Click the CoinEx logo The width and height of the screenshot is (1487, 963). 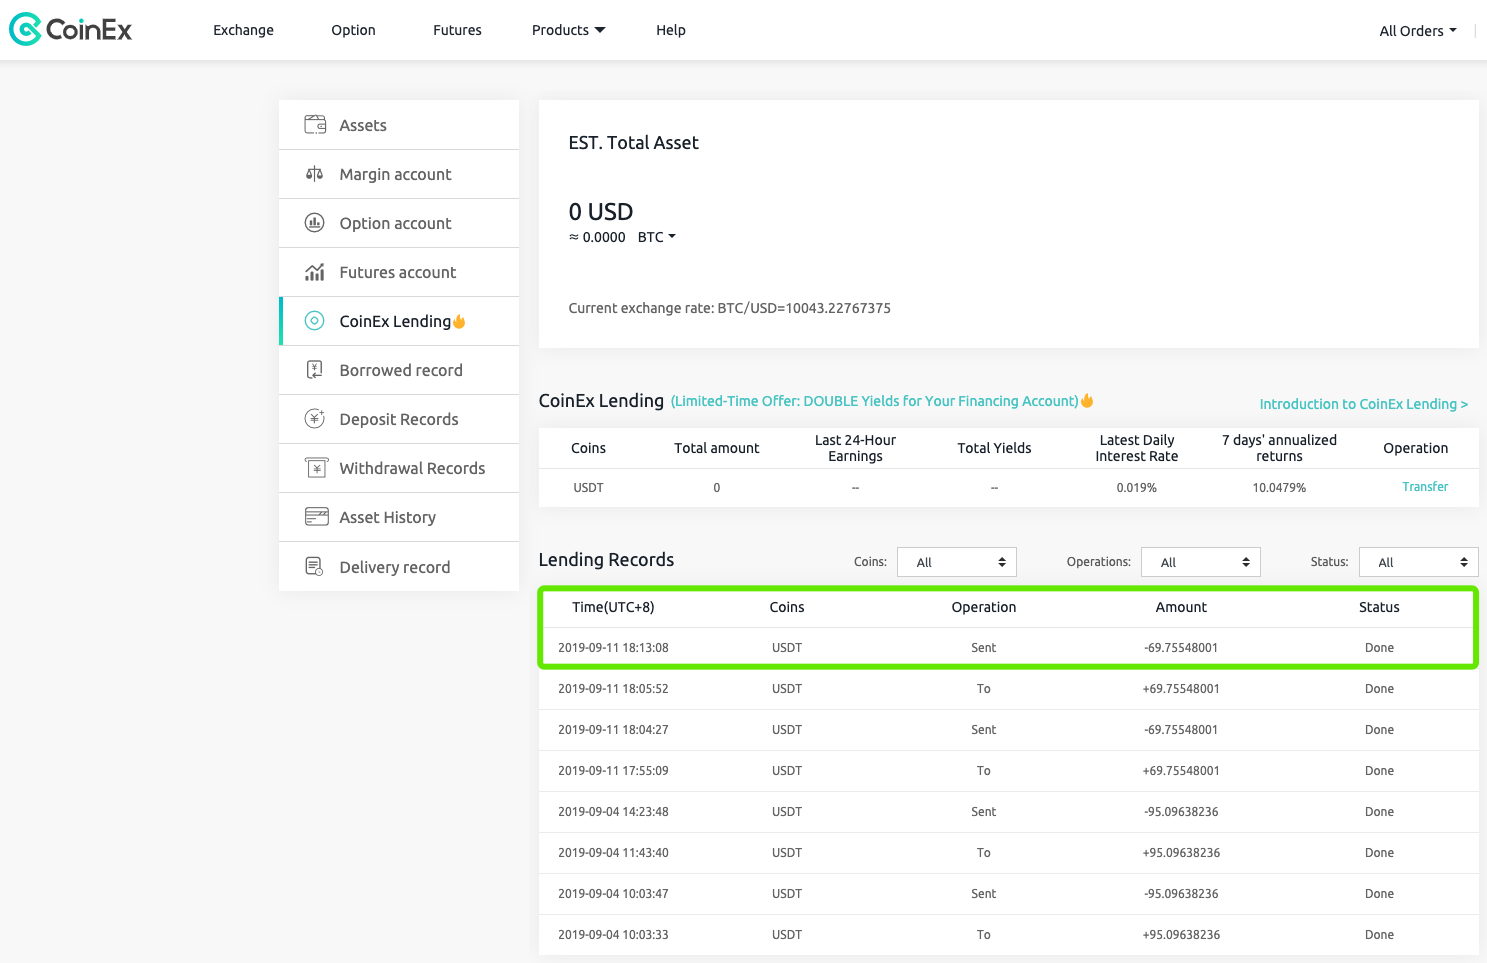coord(70,30)
